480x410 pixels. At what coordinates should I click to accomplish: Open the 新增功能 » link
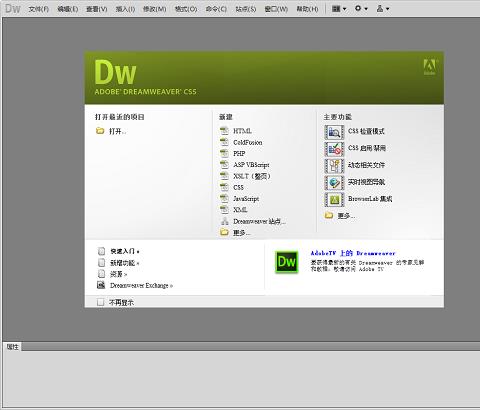point(125,263)
